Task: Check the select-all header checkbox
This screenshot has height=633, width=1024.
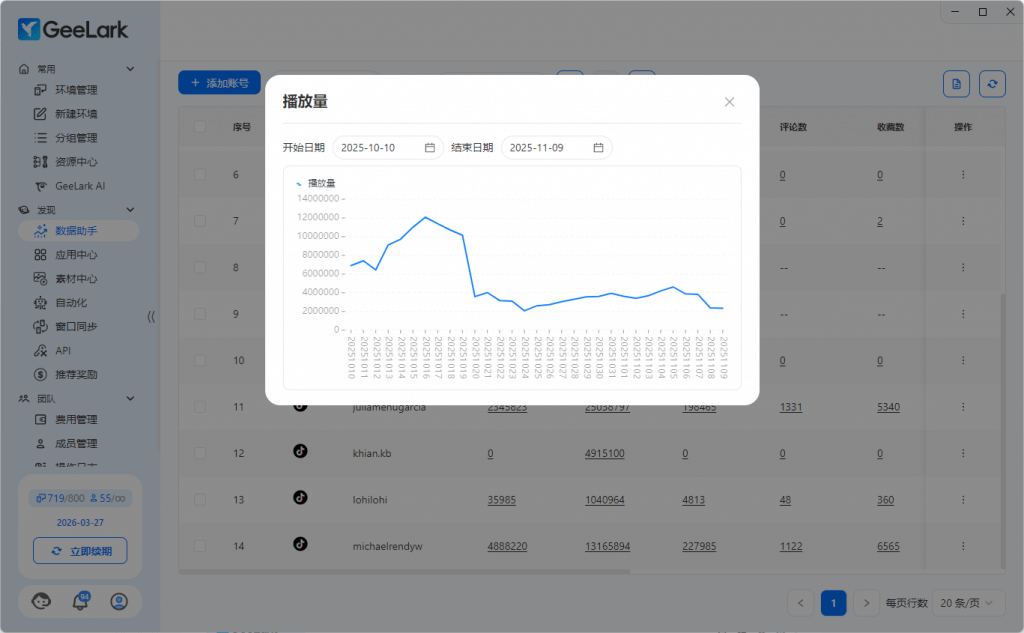Action: coord(200,127)
